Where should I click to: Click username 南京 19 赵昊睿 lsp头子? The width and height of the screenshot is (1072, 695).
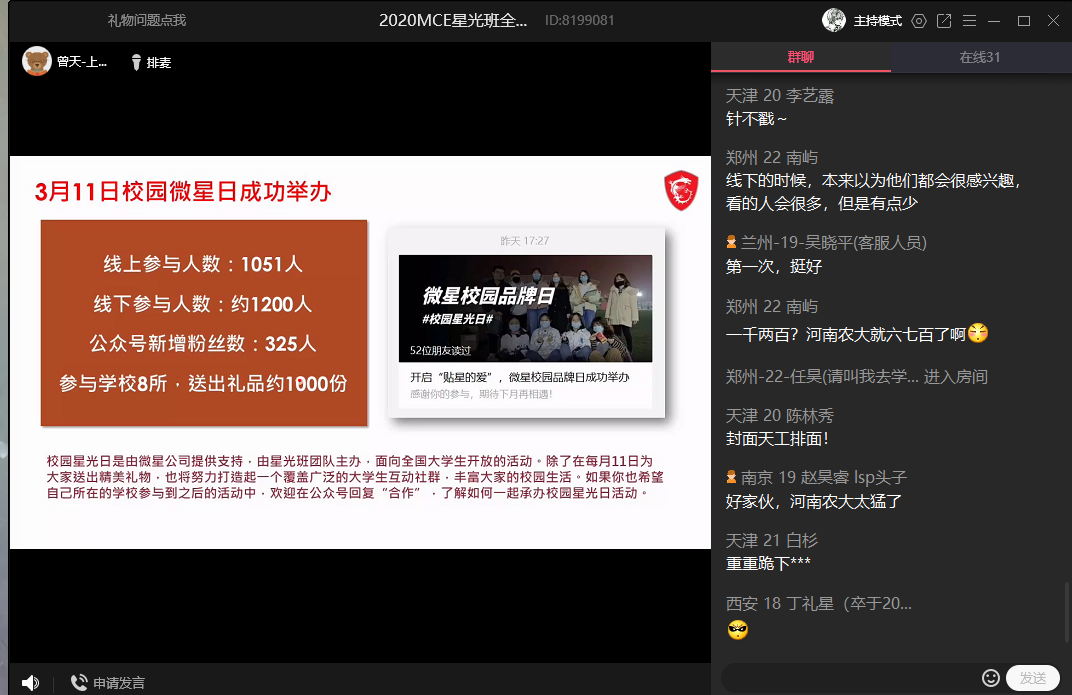(x=824, y=478)
